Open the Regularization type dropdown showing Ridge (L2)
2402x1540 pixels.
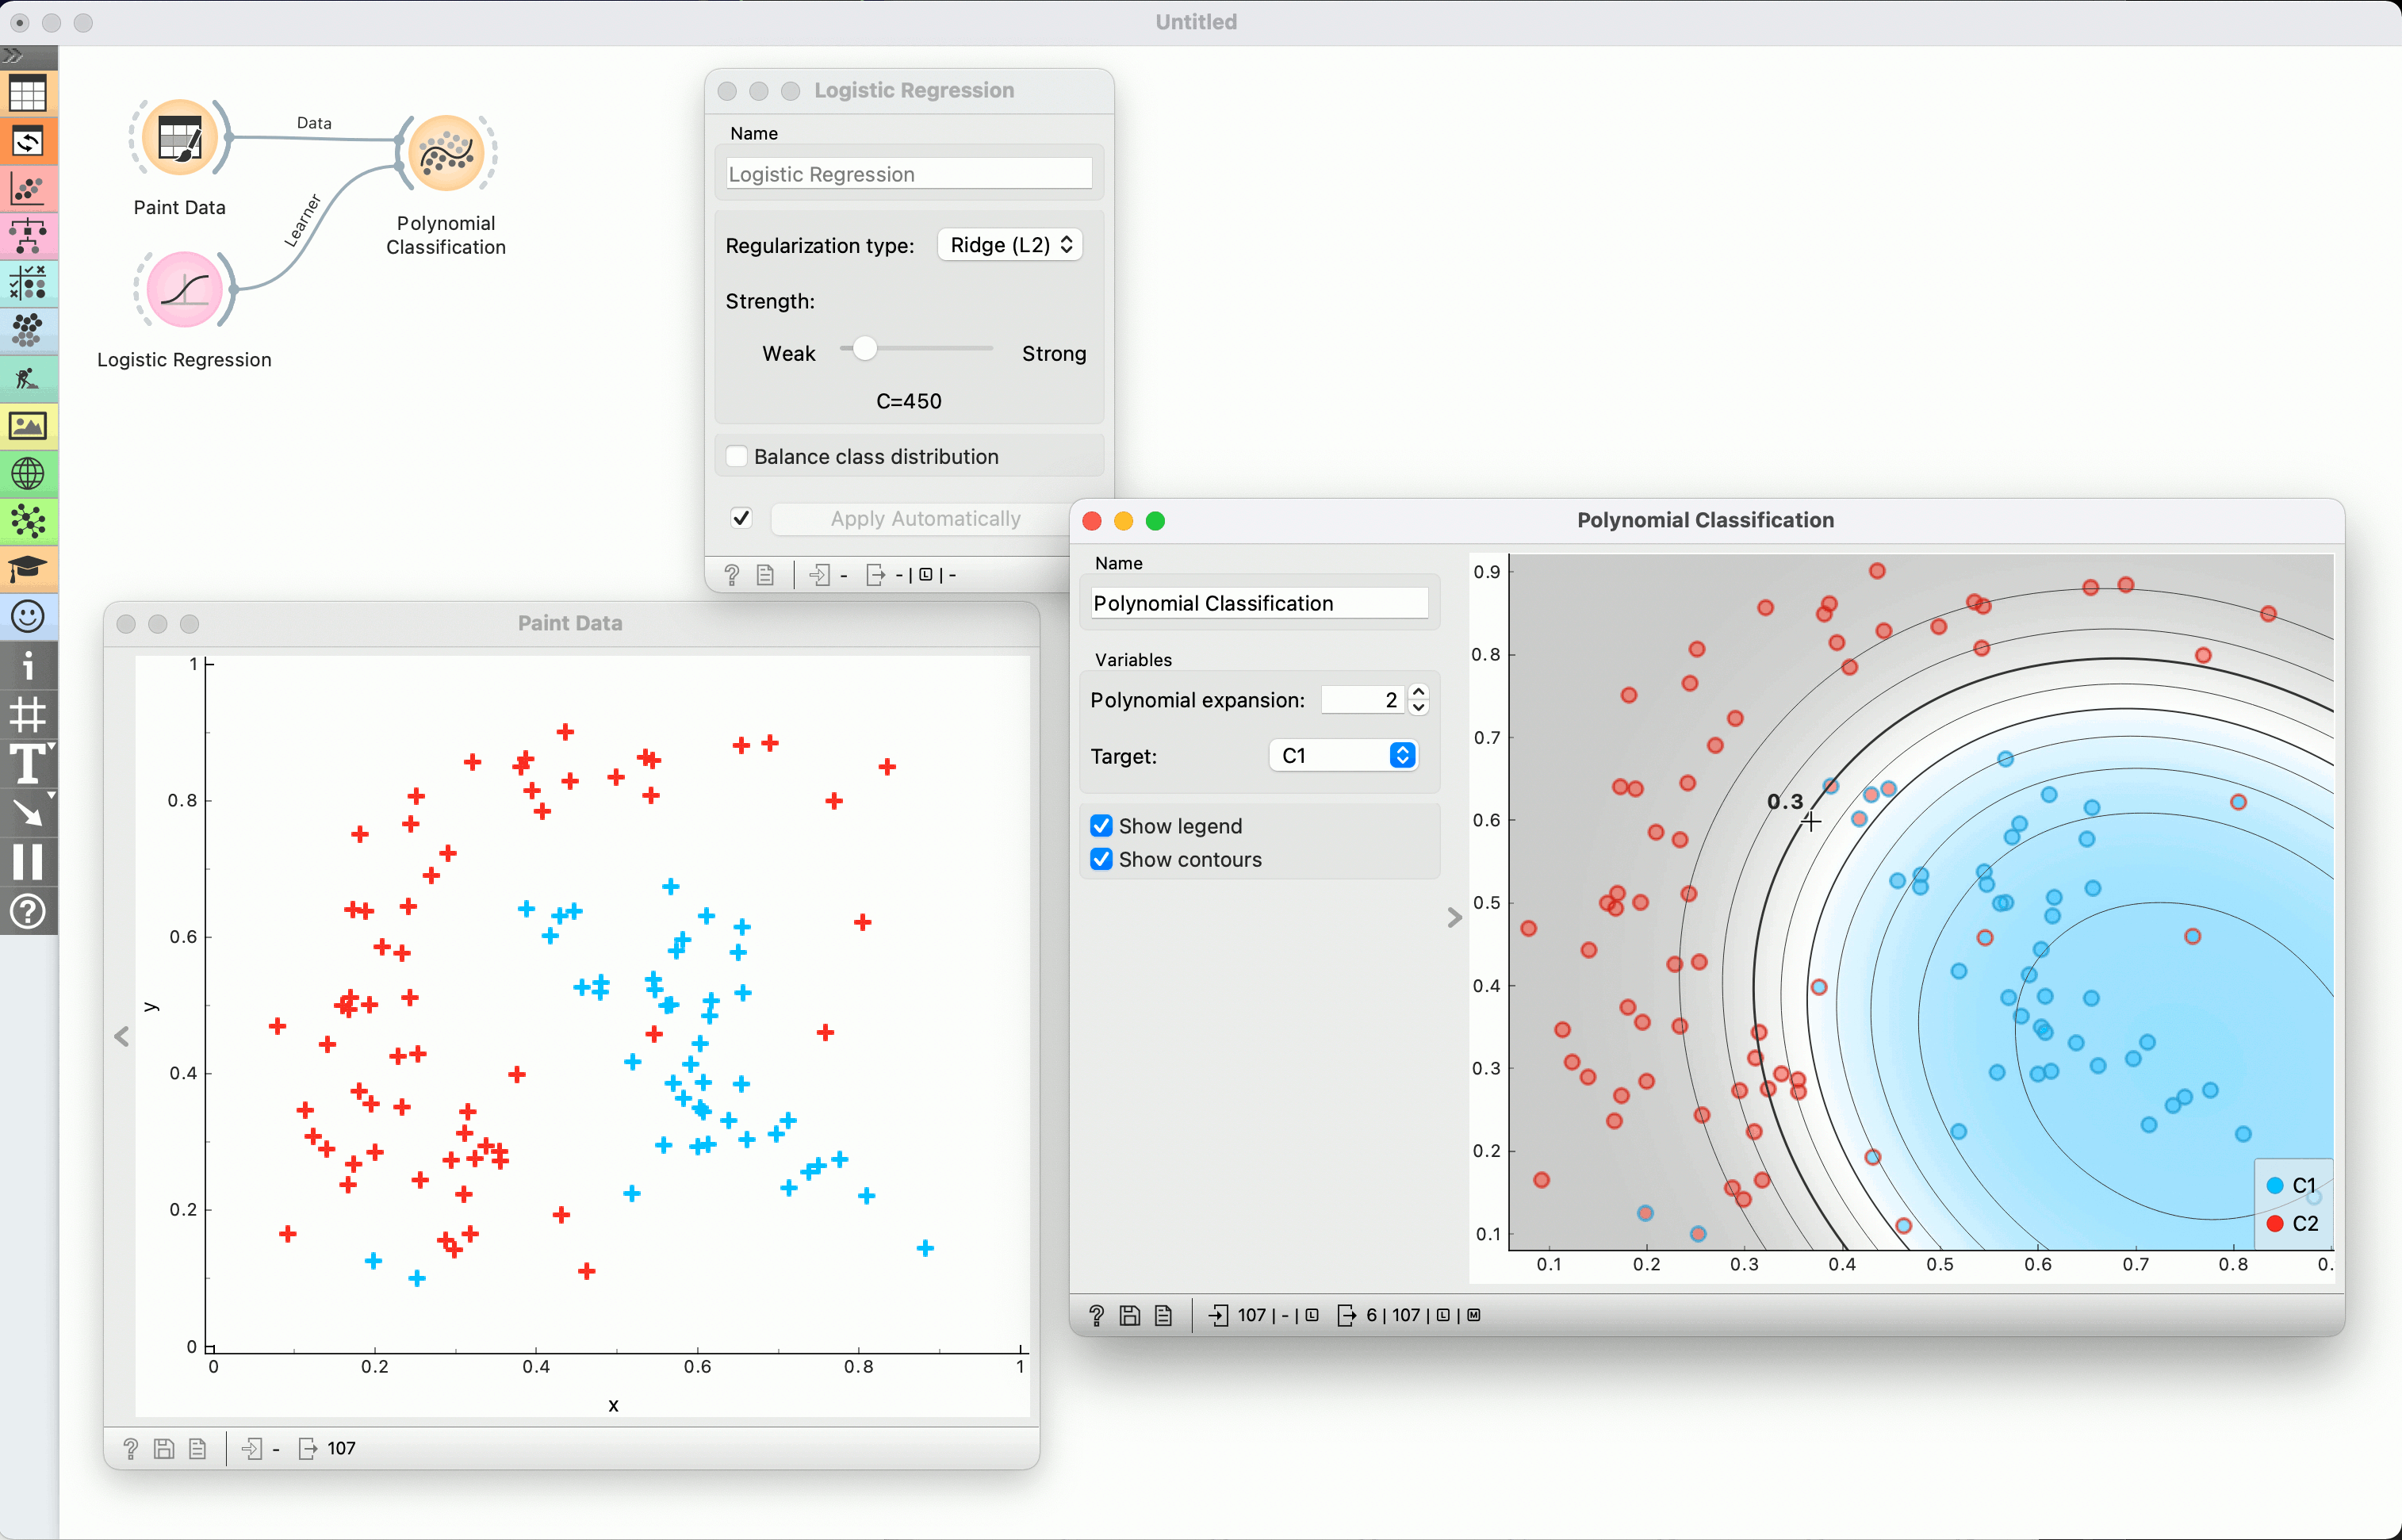pos(1010,245)
